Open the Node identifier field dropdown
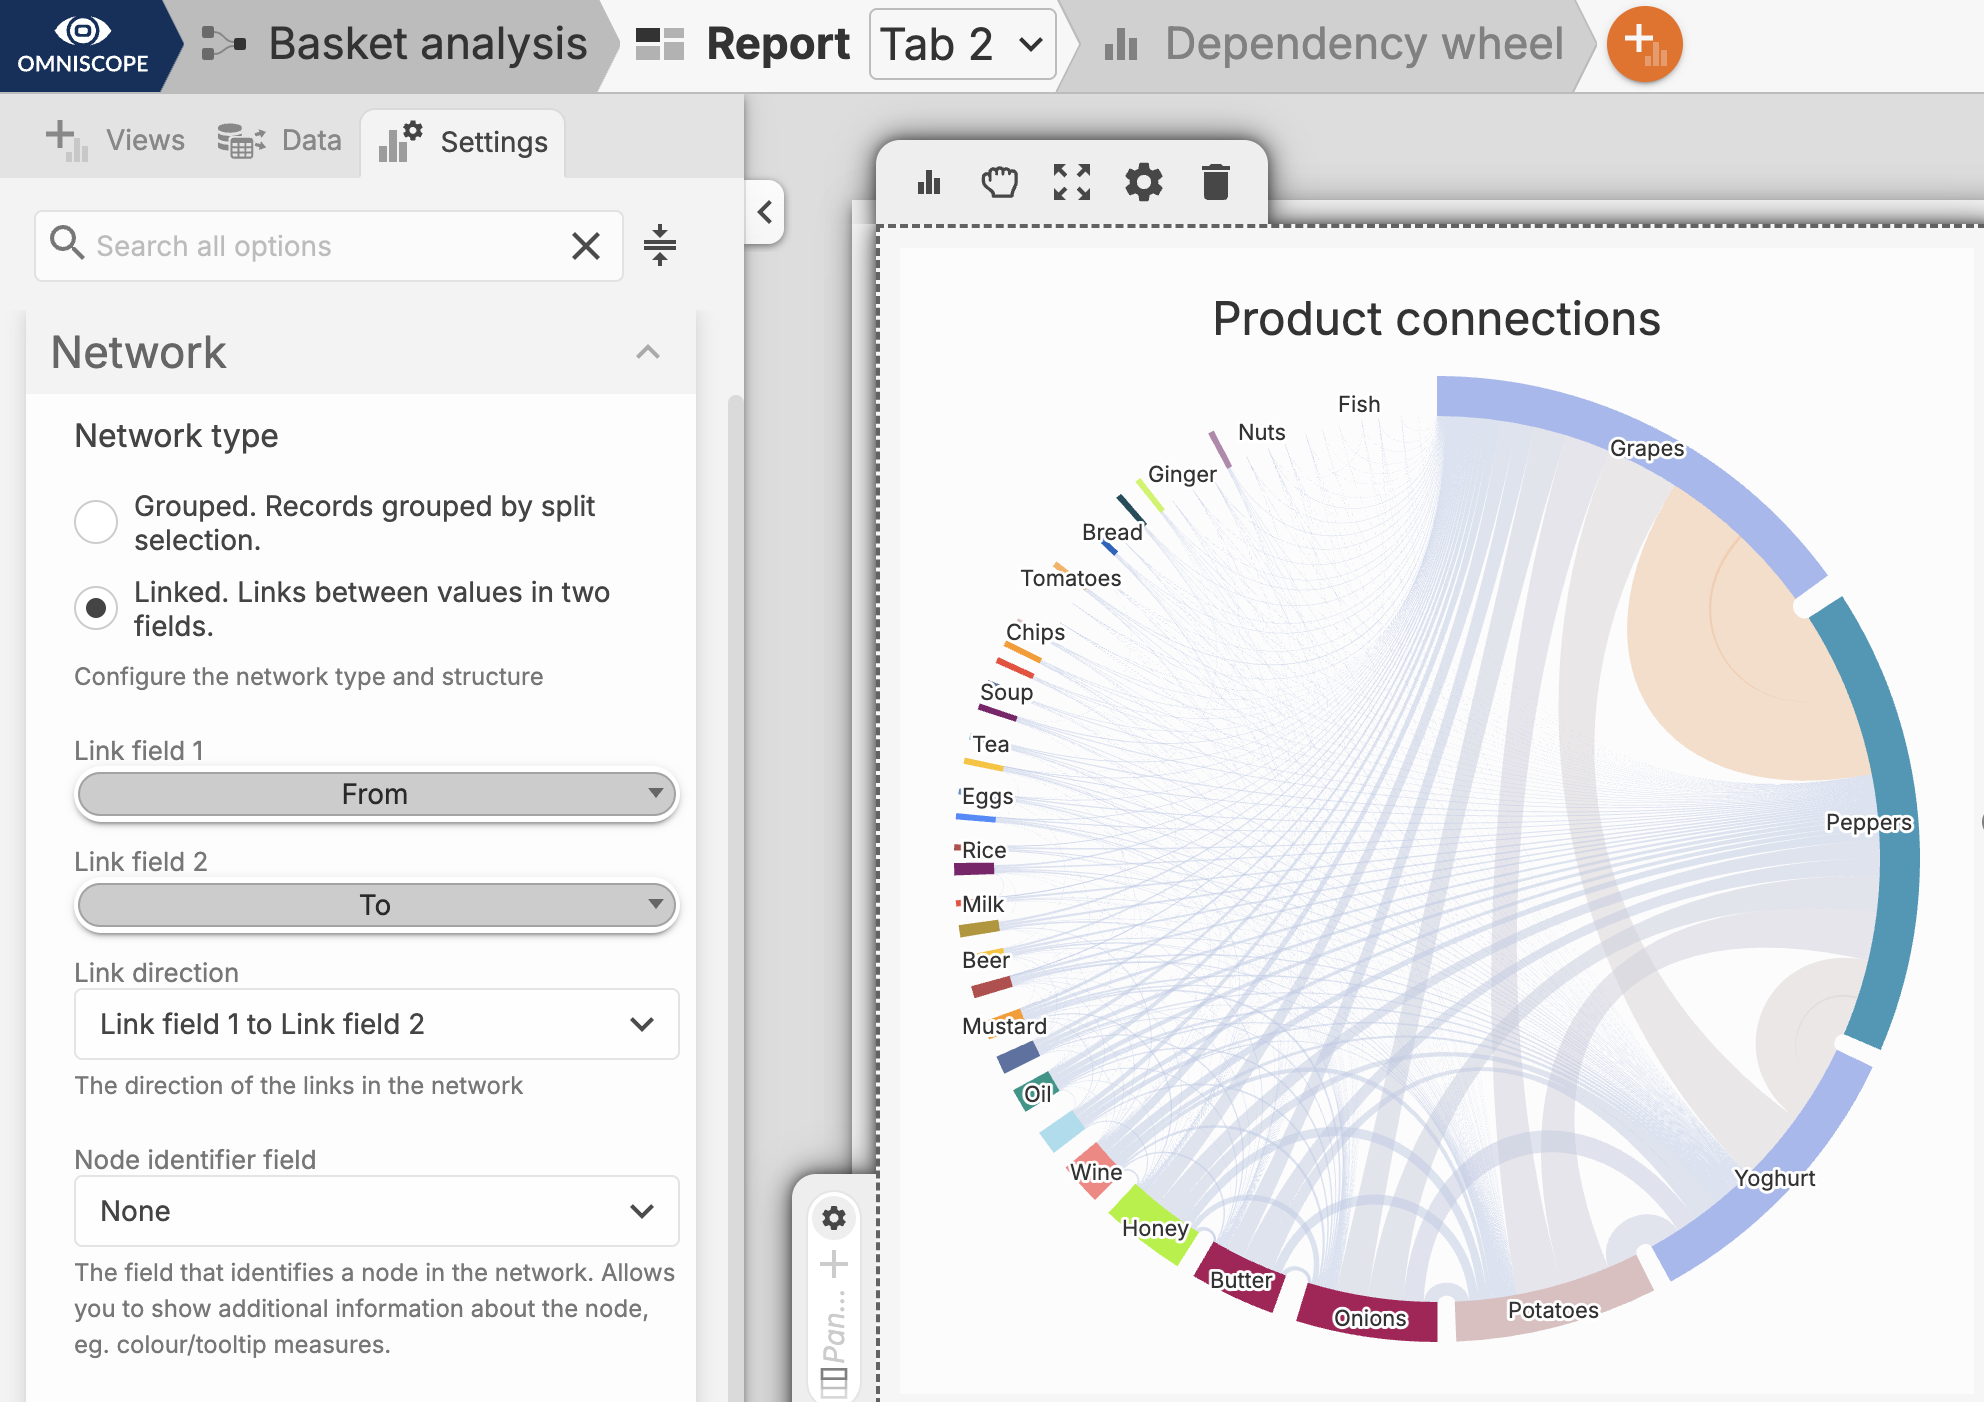 pos(376,1211)
